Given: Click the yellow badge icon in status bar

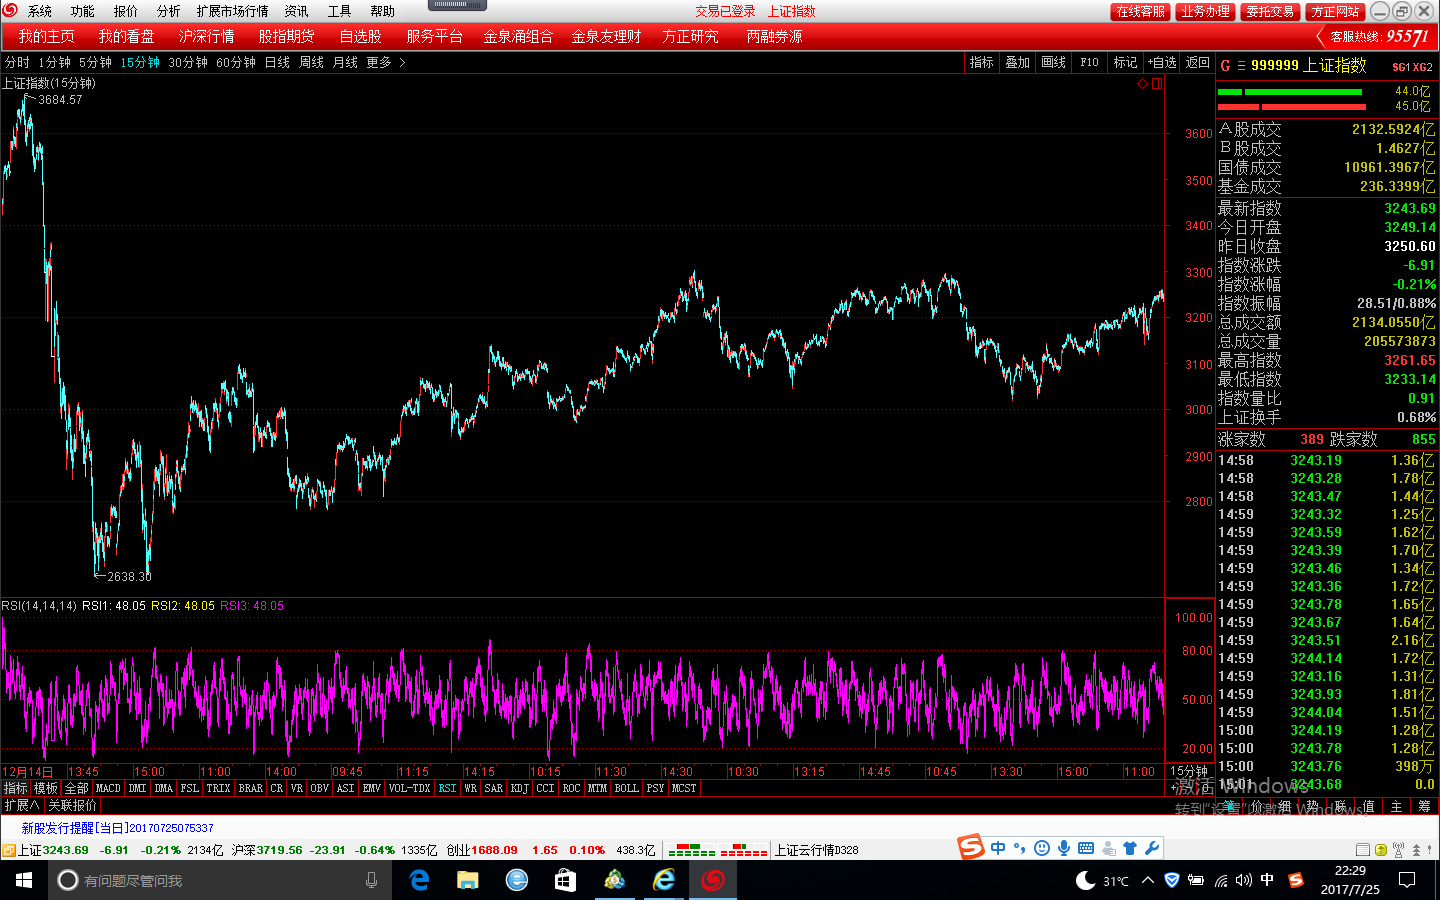Looking at the screenshot, I should pos(1381,850).
